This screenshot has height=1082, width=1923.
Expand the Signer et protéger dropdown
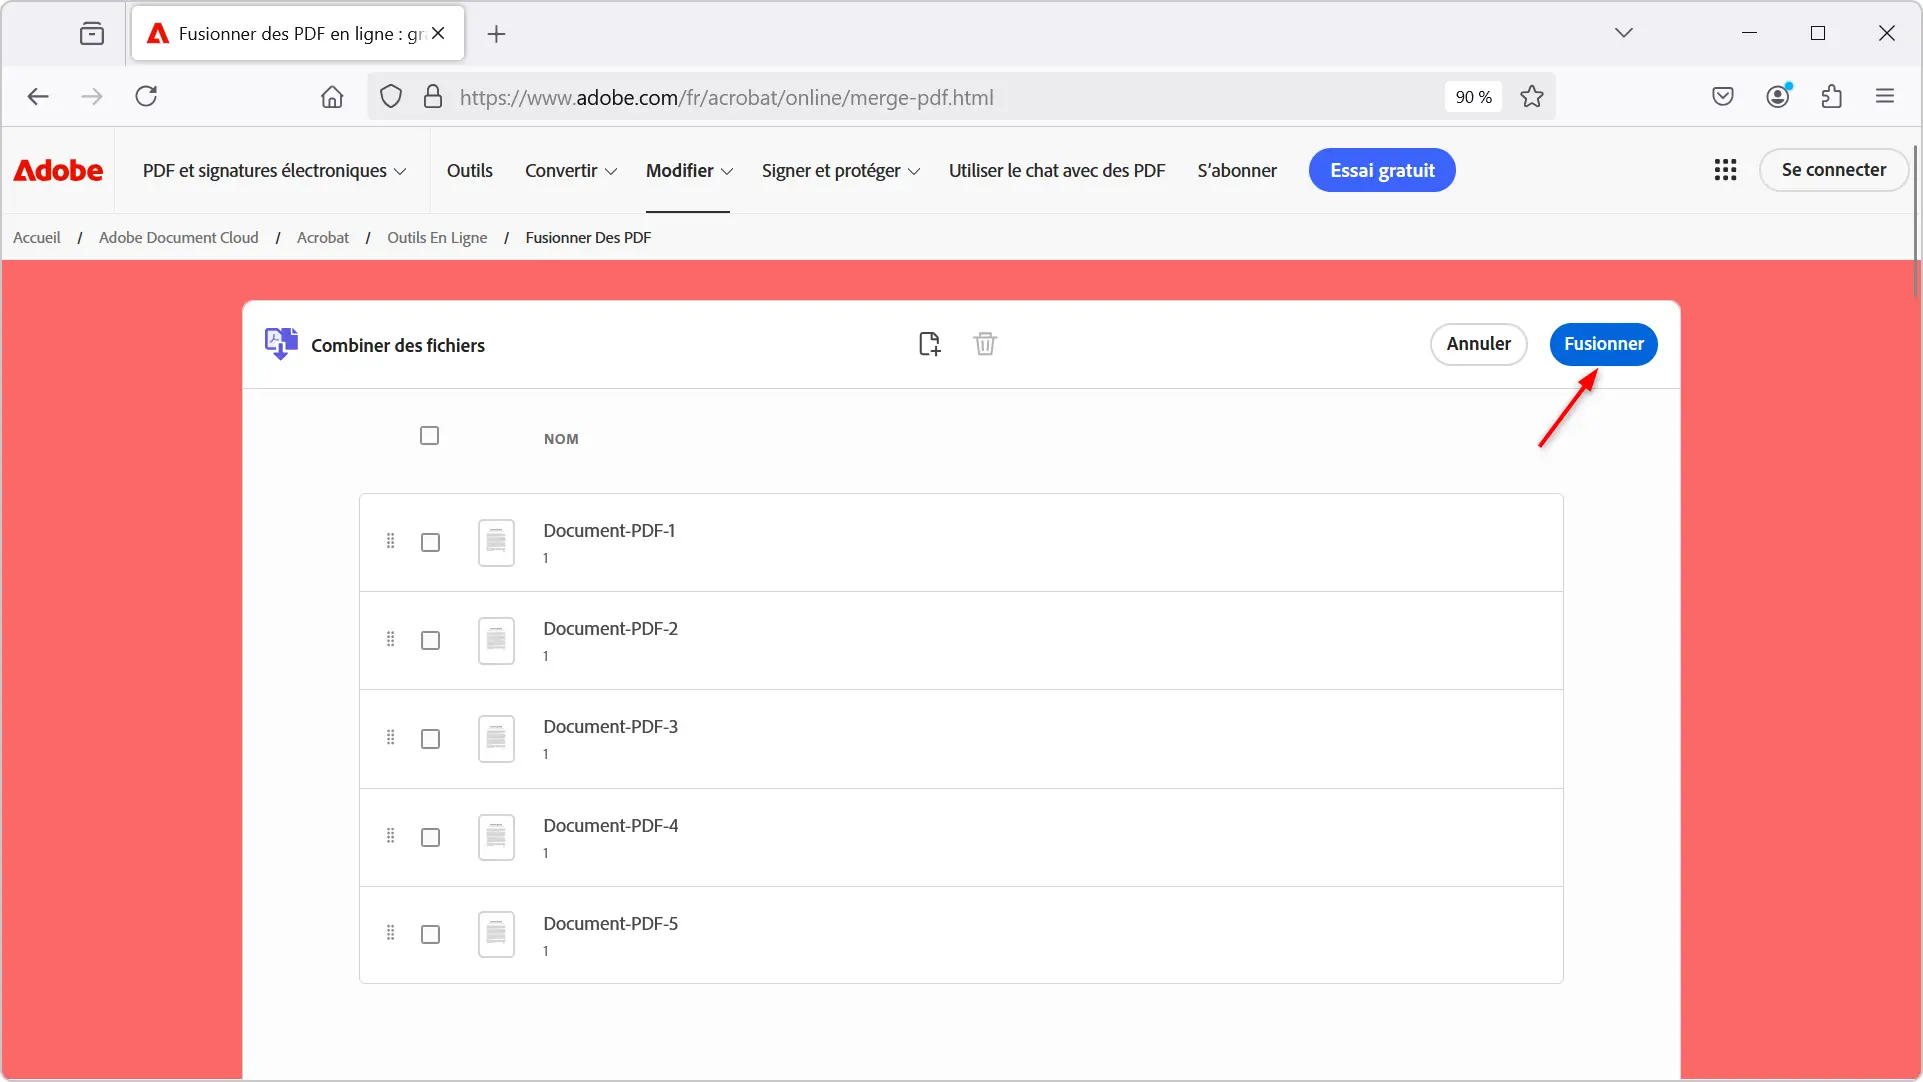[x=841, y=171]
